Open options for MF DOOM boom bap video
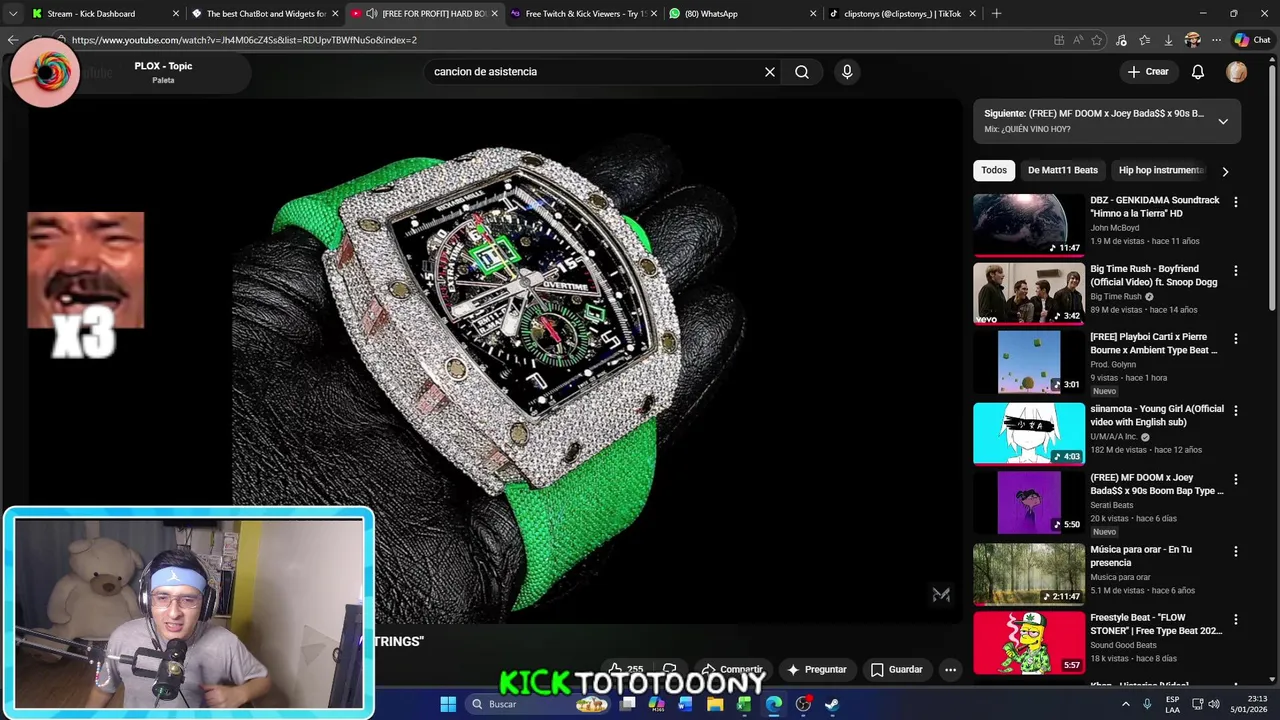The height and width of the screenshot is (720, 1280). click(1236, 480)
